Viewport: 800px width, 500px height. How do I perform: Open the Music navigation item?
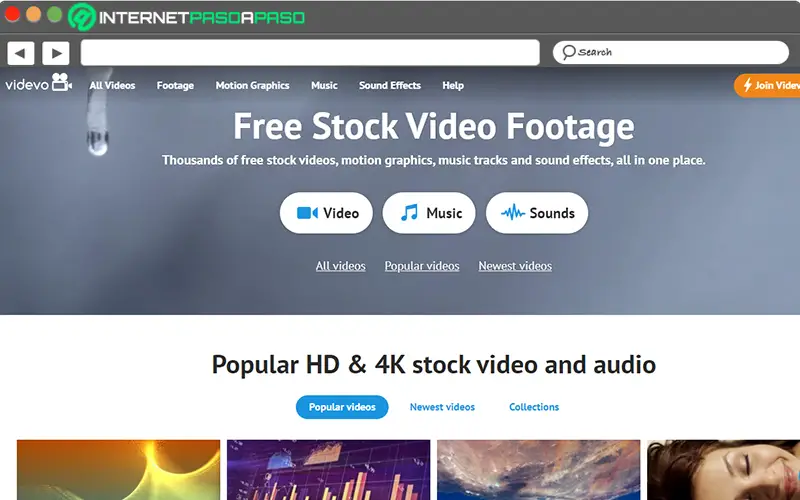[324, 85]
